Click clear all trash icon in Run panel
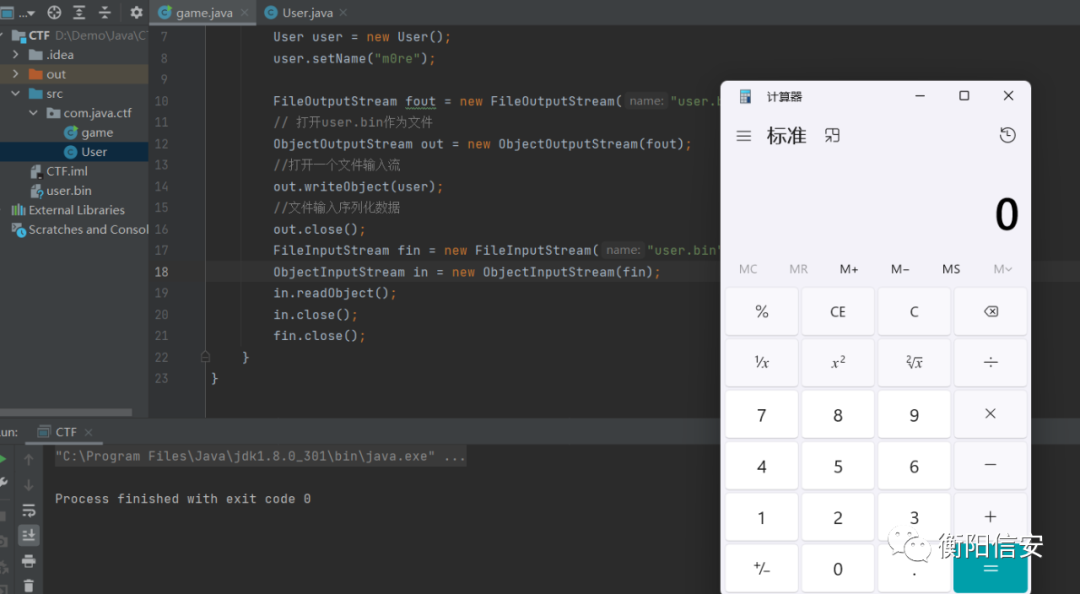 click(28, 586)
